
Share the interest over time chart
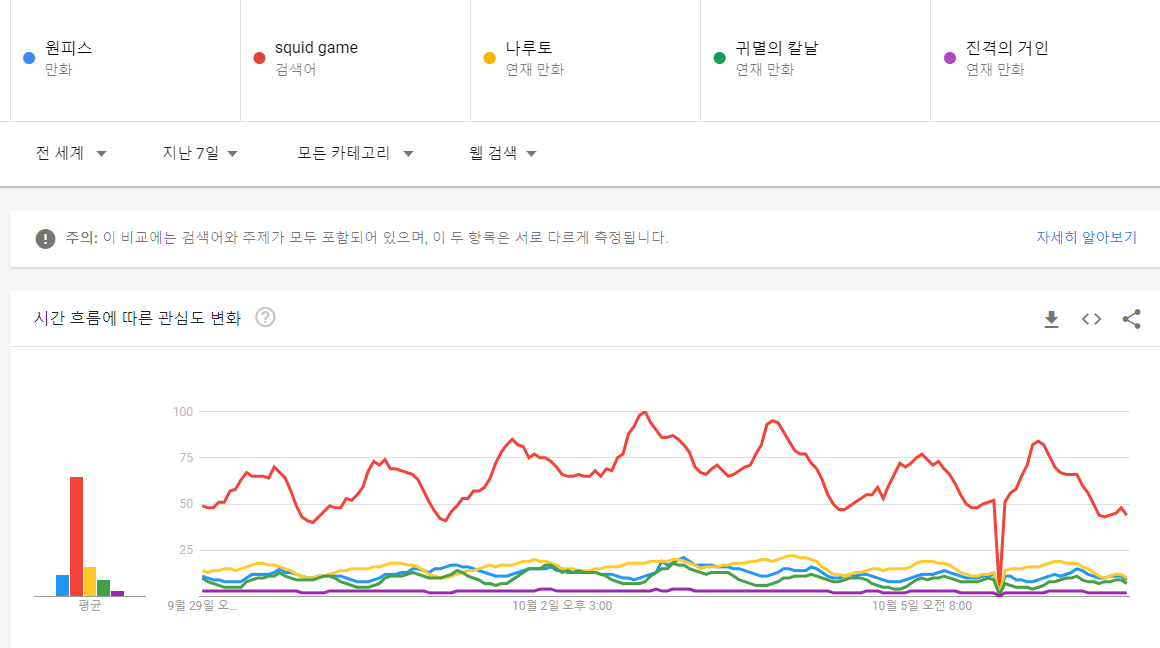pyautogui.click(x=1131, y=319)
